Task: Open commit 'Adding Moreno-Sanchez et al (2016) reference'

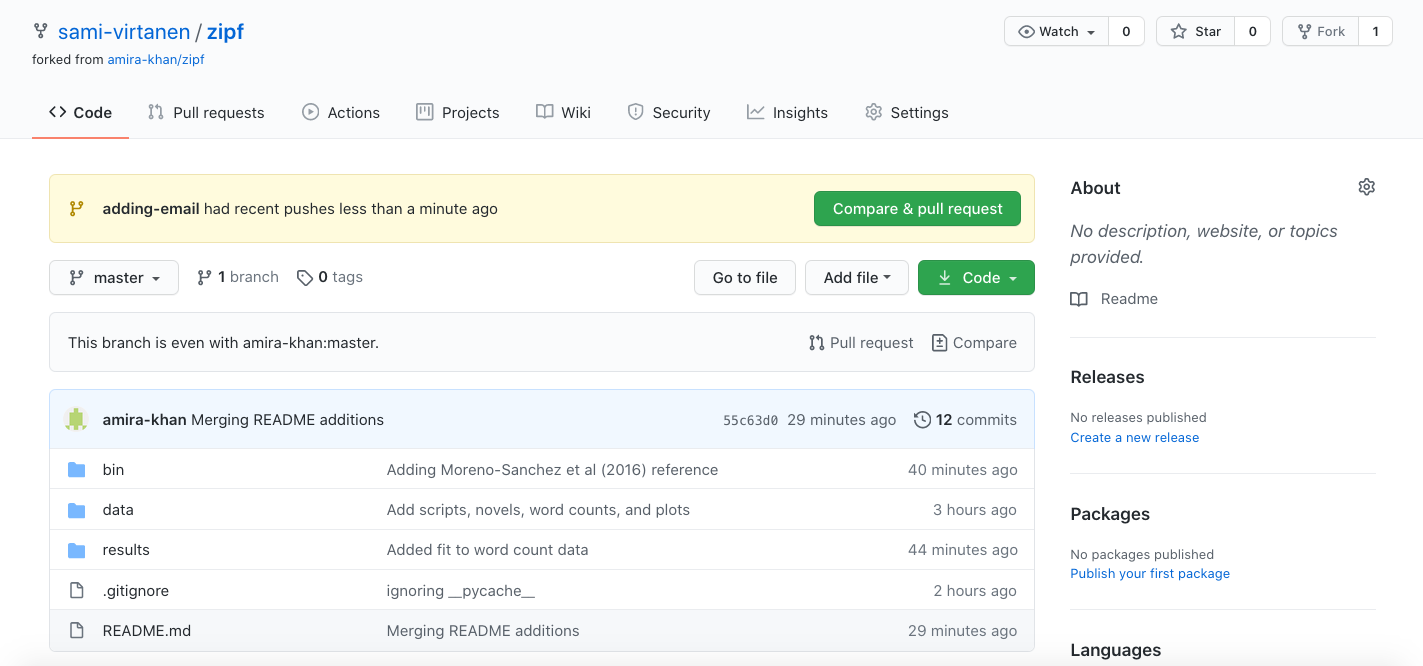Action: tap(552, 470)
